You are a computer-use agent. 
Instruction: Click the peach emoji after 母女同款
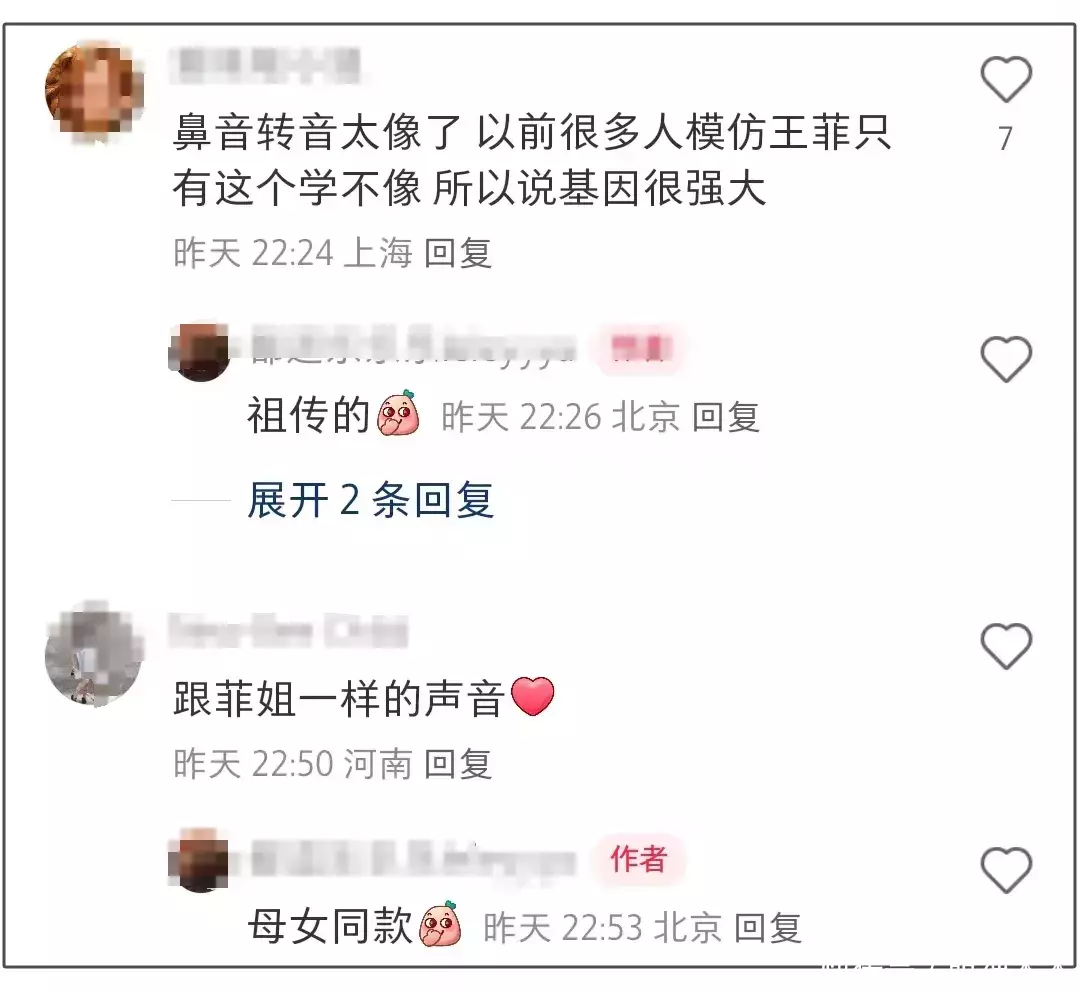tap(439, 924)
